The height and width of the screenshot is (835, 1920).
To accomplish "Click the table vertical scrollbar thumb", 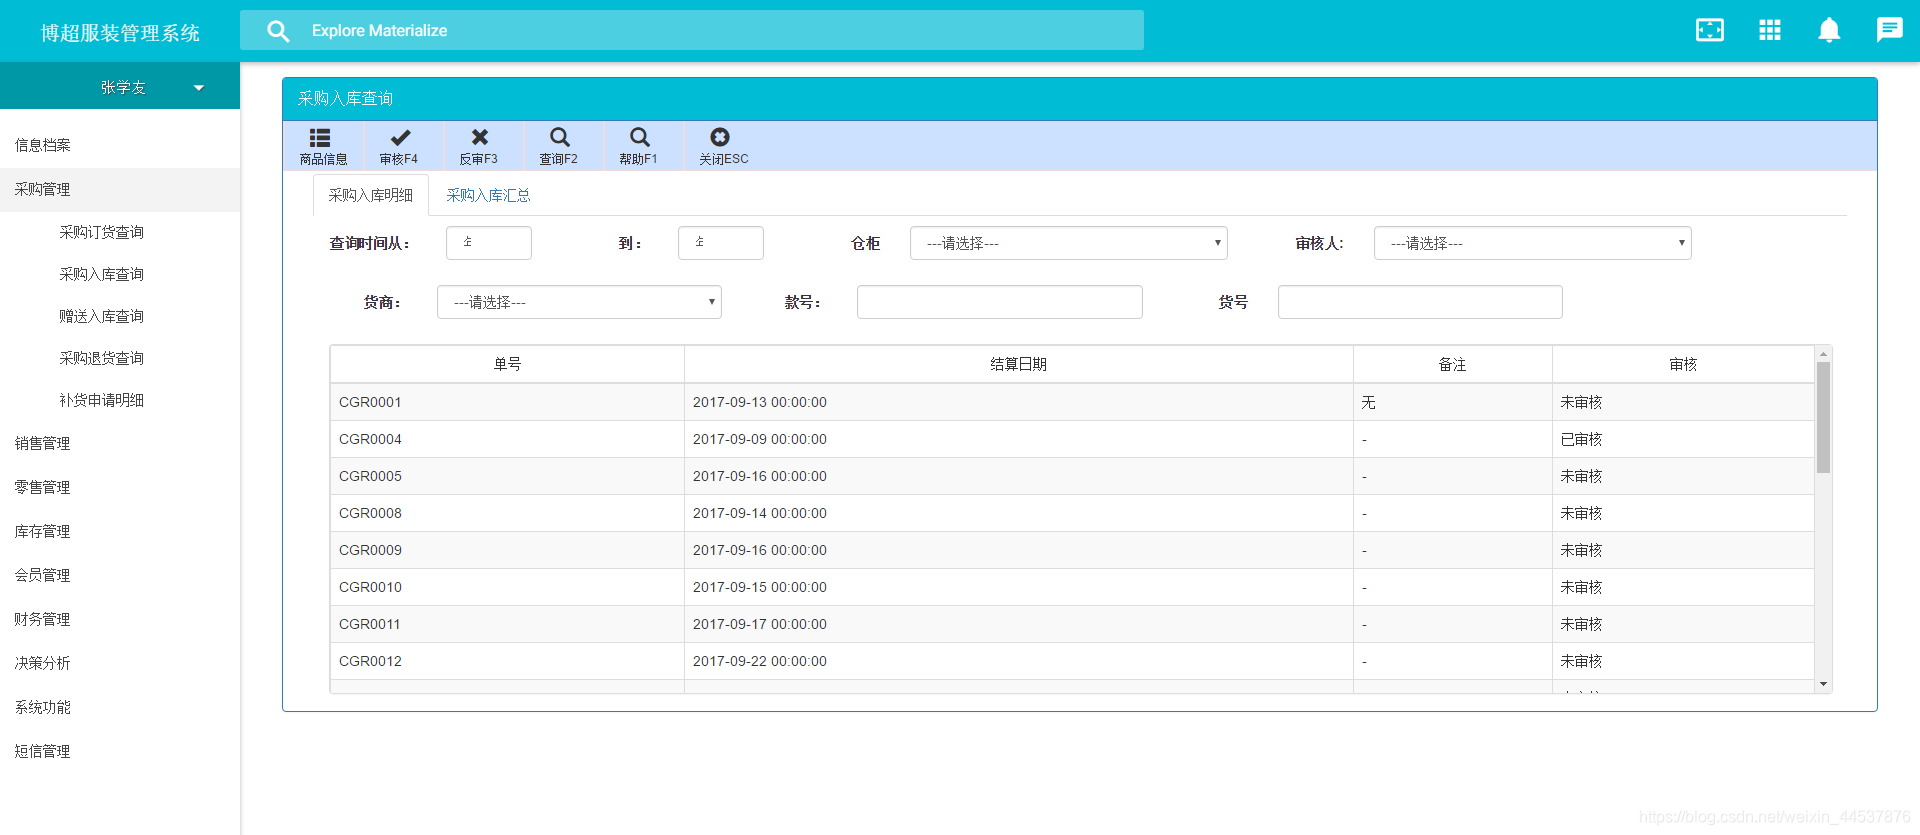I will click(1823, 417).
